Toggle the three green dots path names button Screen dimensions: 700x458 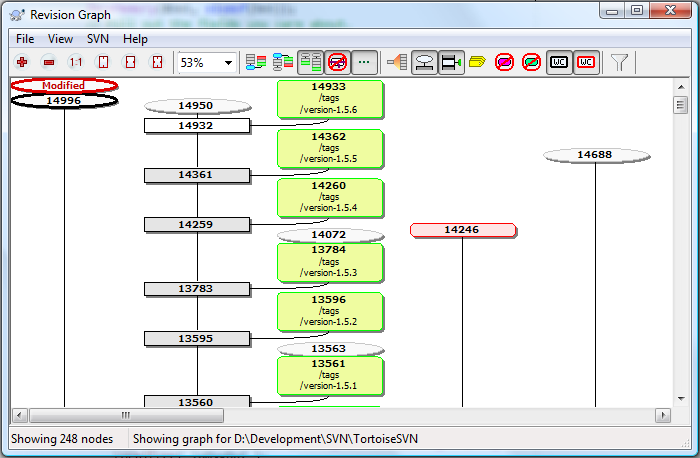364,63
